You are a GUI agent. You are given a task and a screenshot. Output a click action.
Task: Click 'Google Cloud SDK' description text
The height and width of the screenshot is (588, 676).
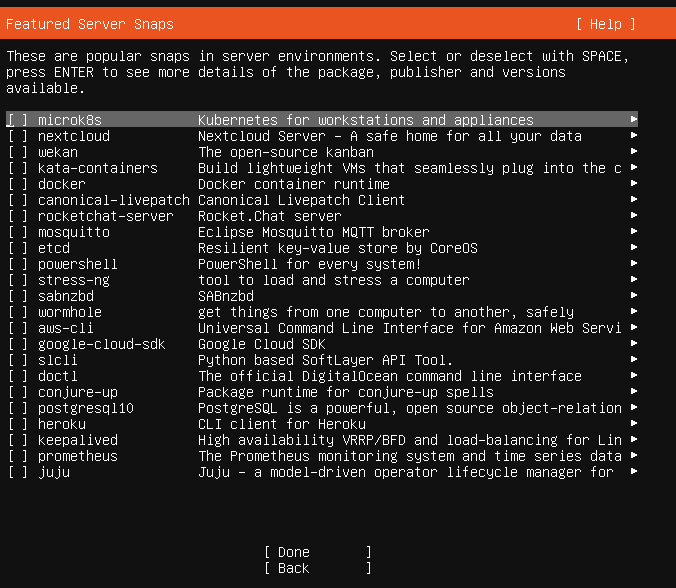coord(262,344)
